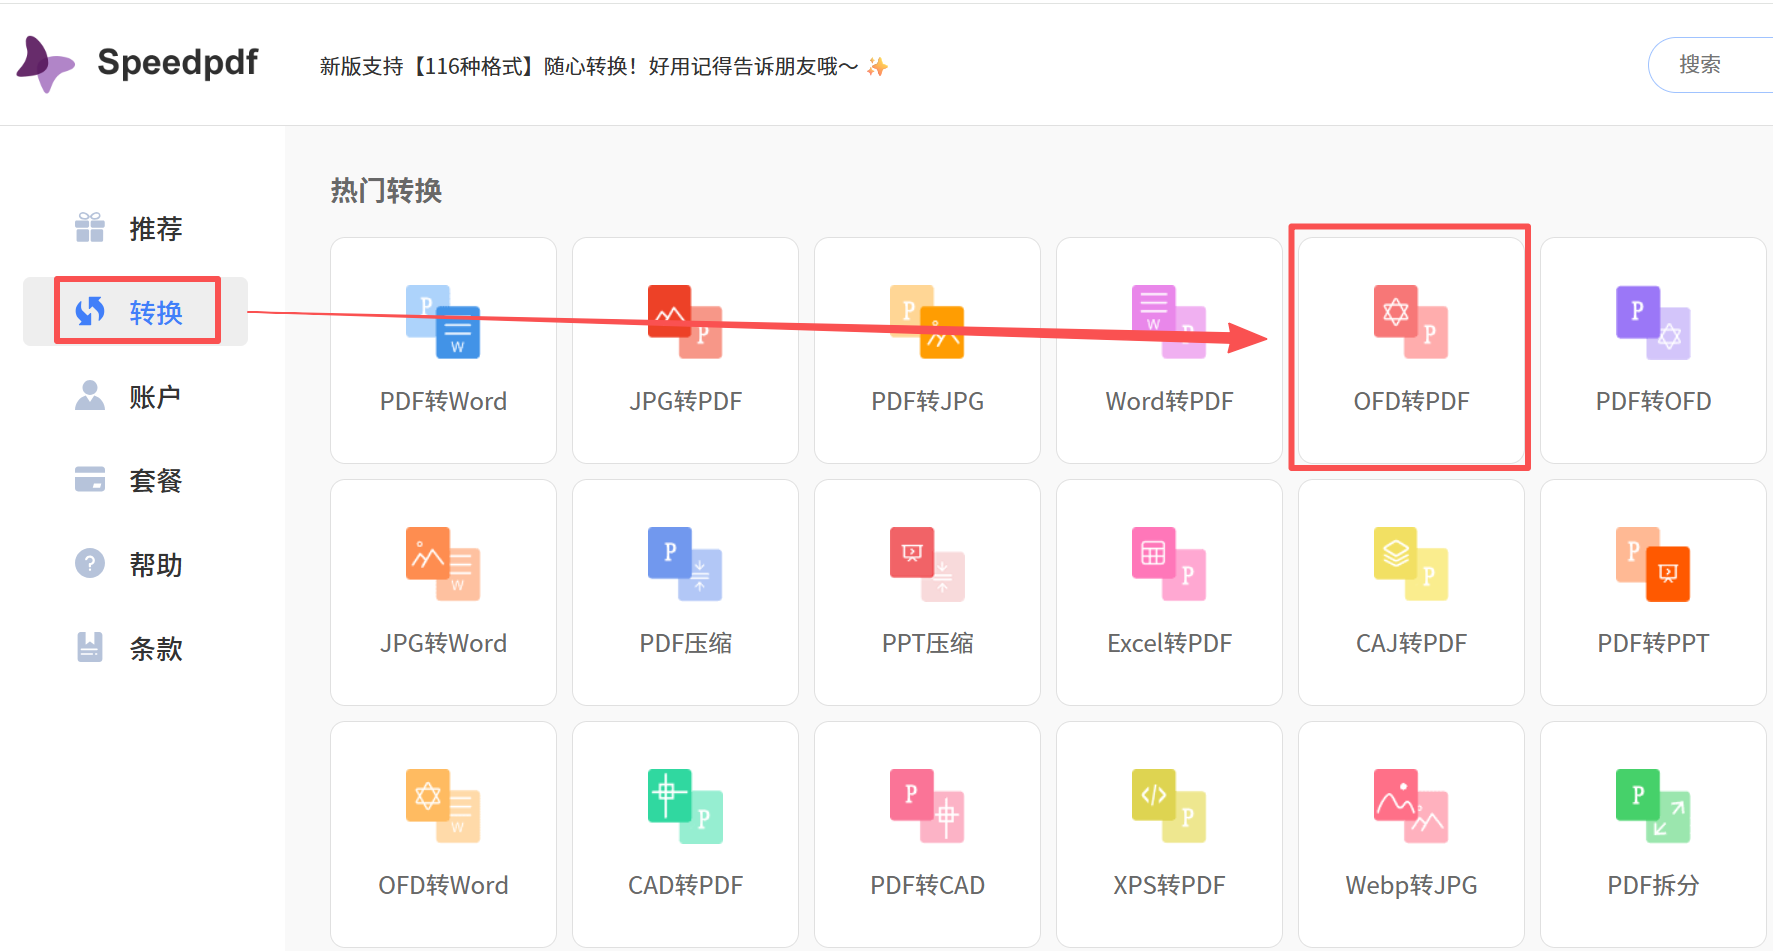Select the PPT压缩 tool
The width and height of the screenshot is (1773, 951).
[927, 592]
